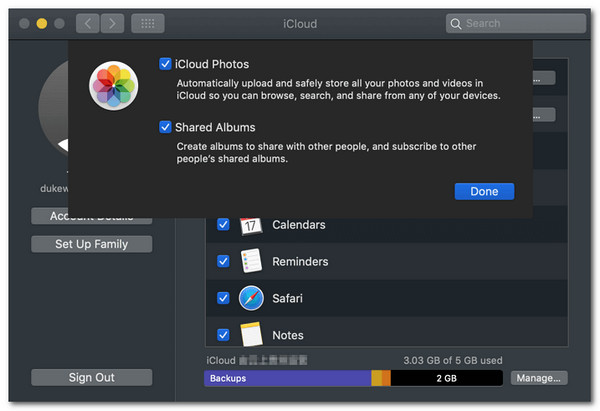Click the Search field
Viewport: 600px width, 411px height.
pos(515,24)
